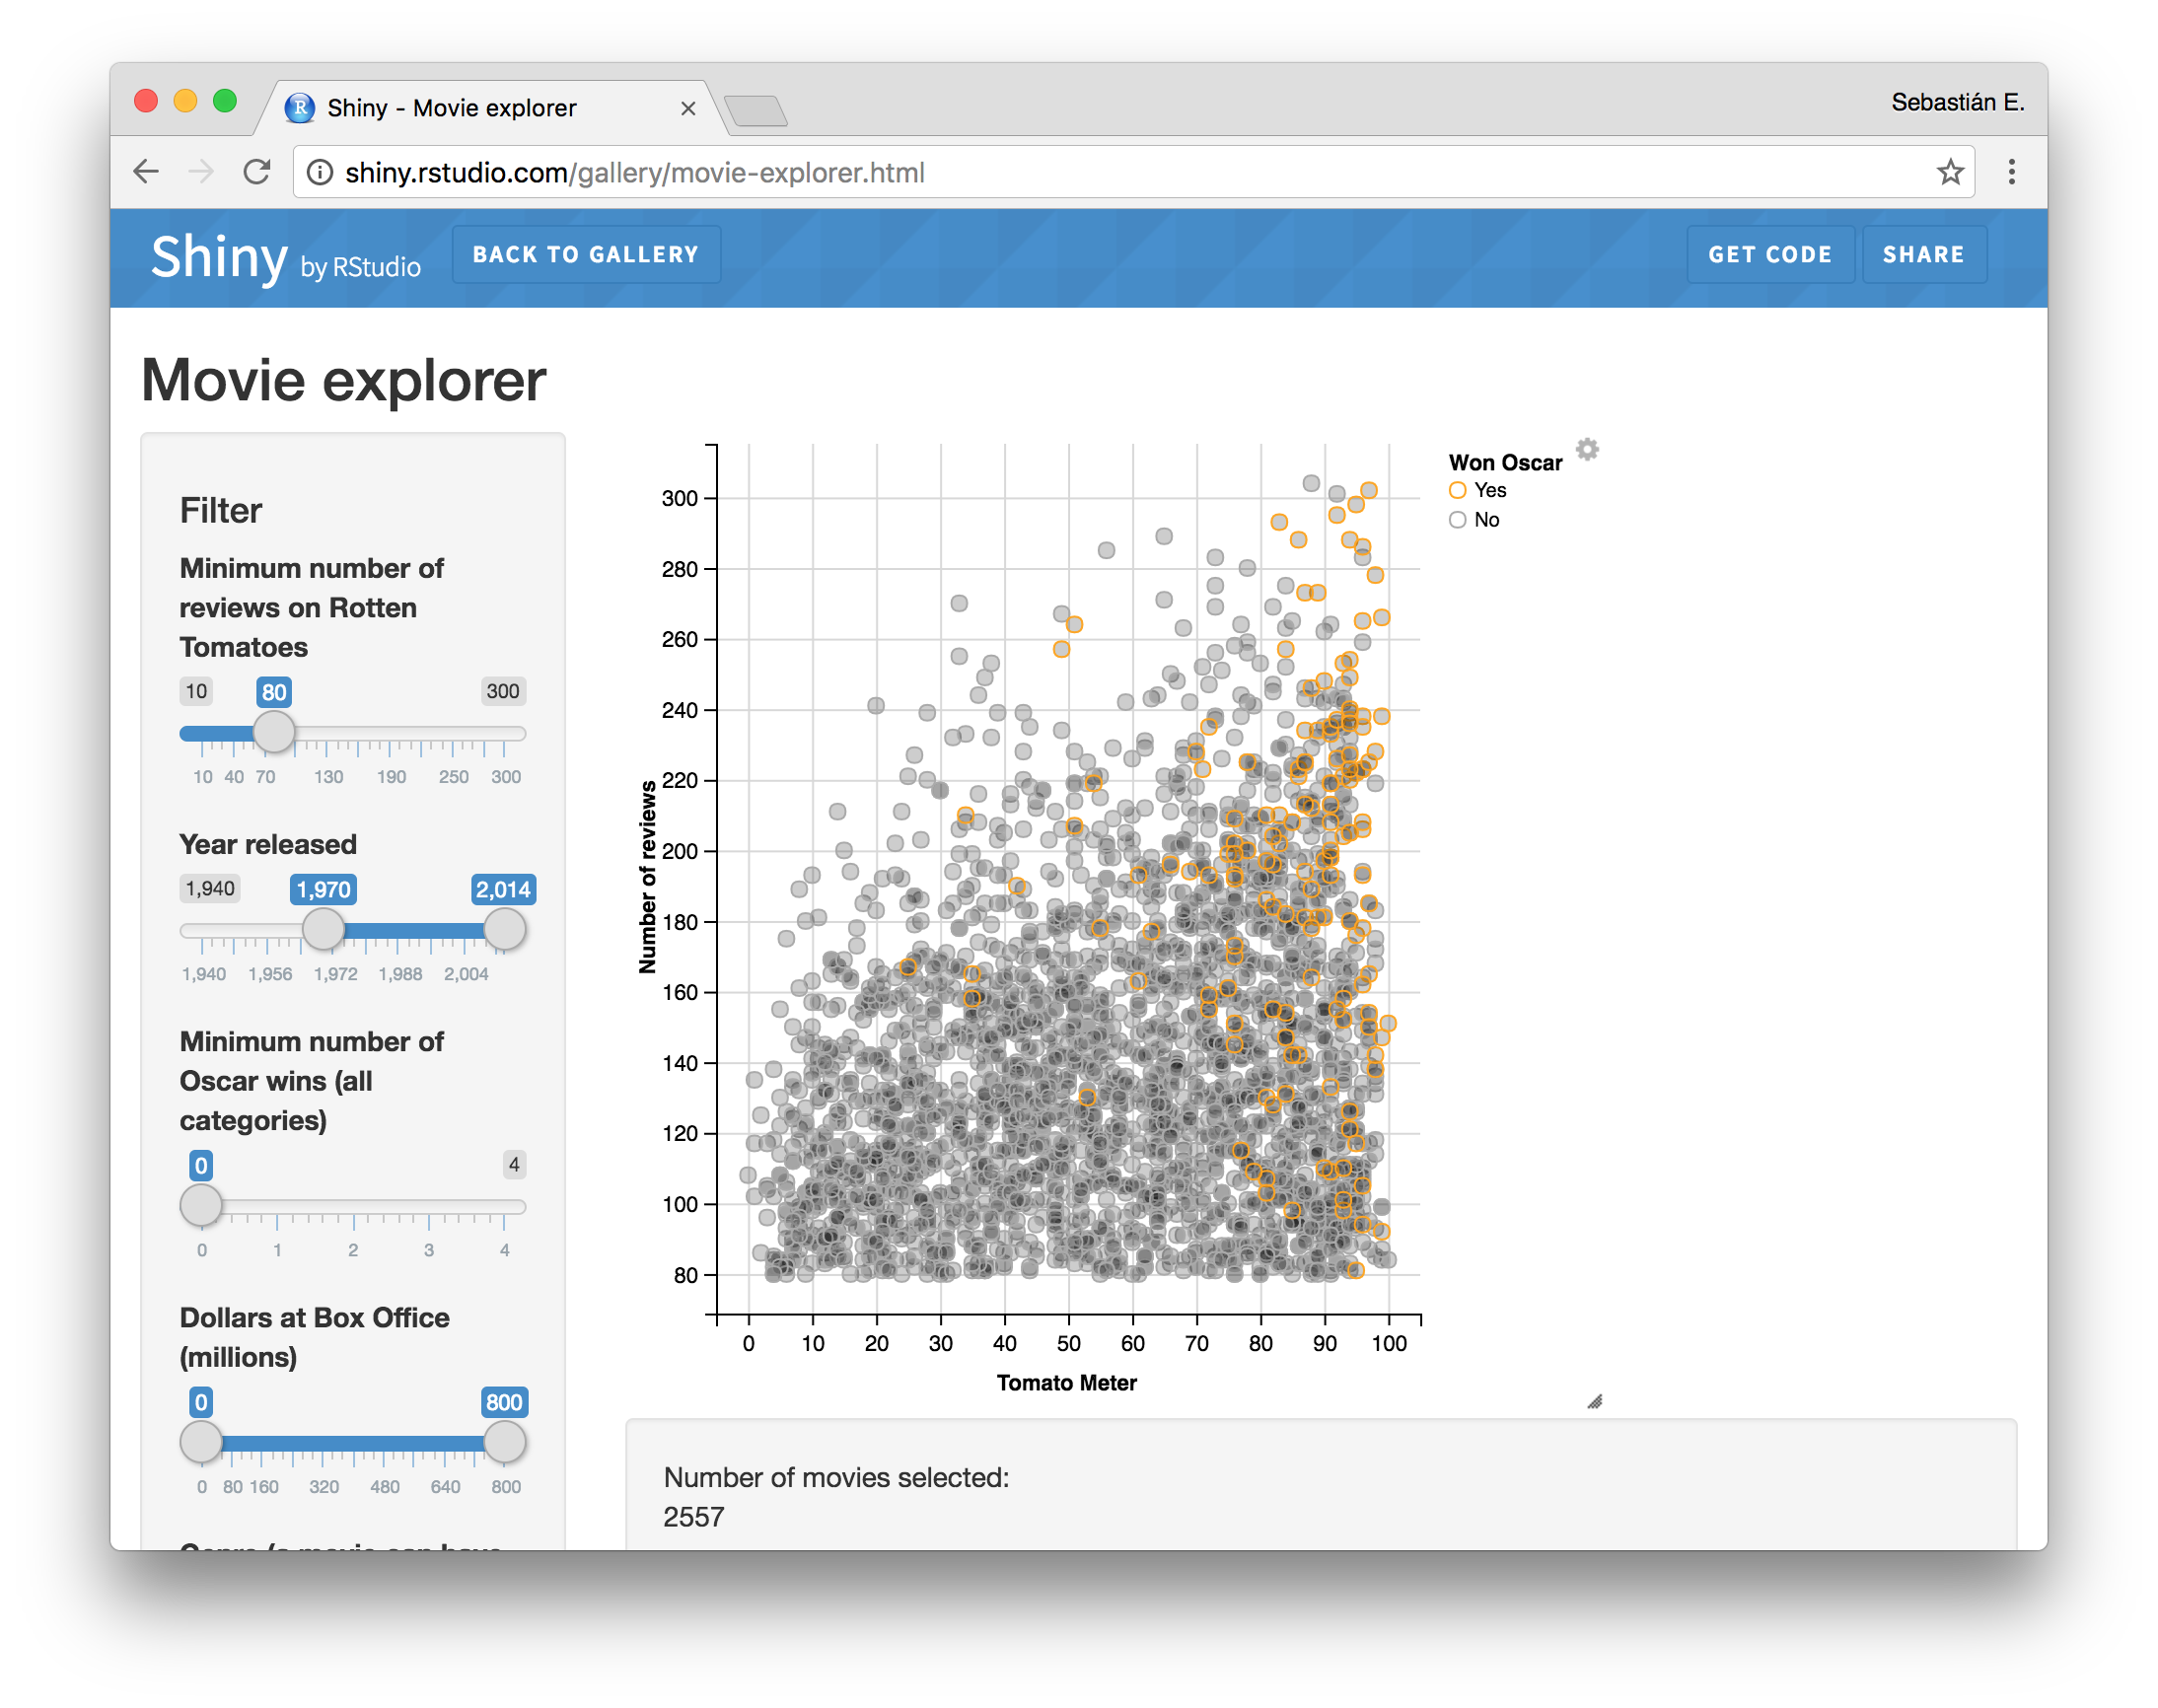Click the Oscar wins slider handle at 0
The image size is (2158, 1708).
pos(201,1205)
